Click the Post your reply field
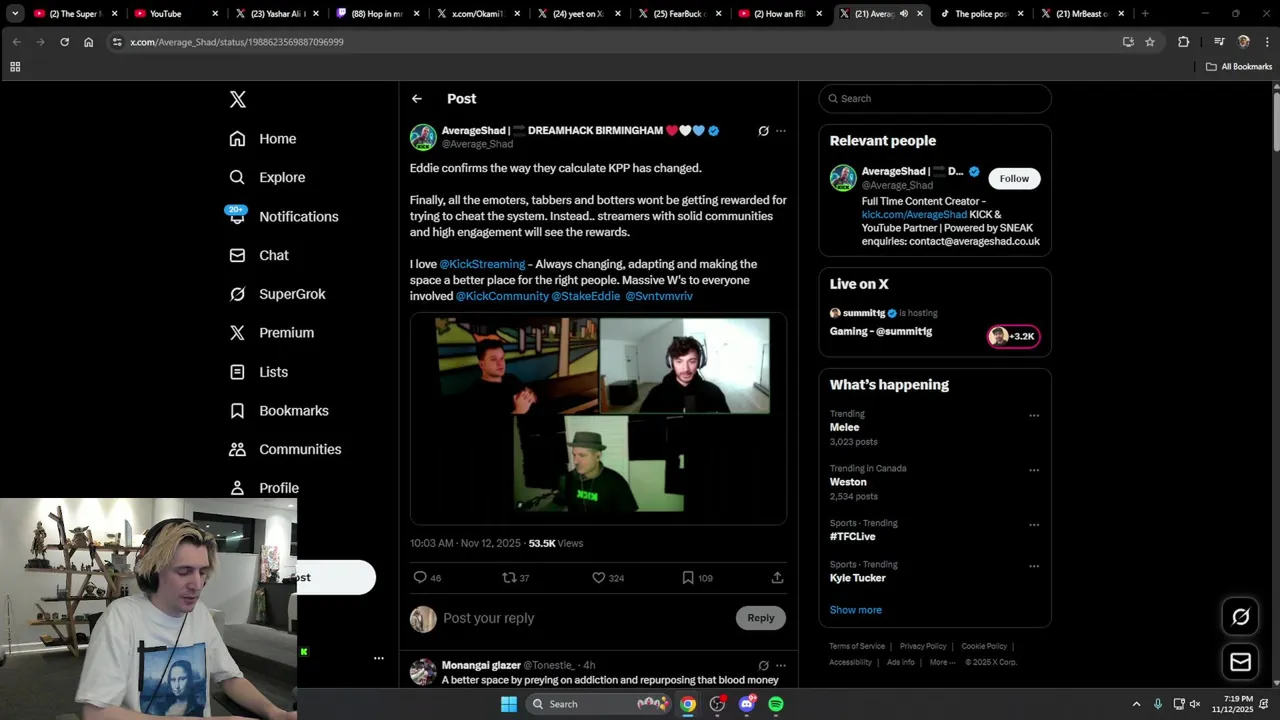 585,618
